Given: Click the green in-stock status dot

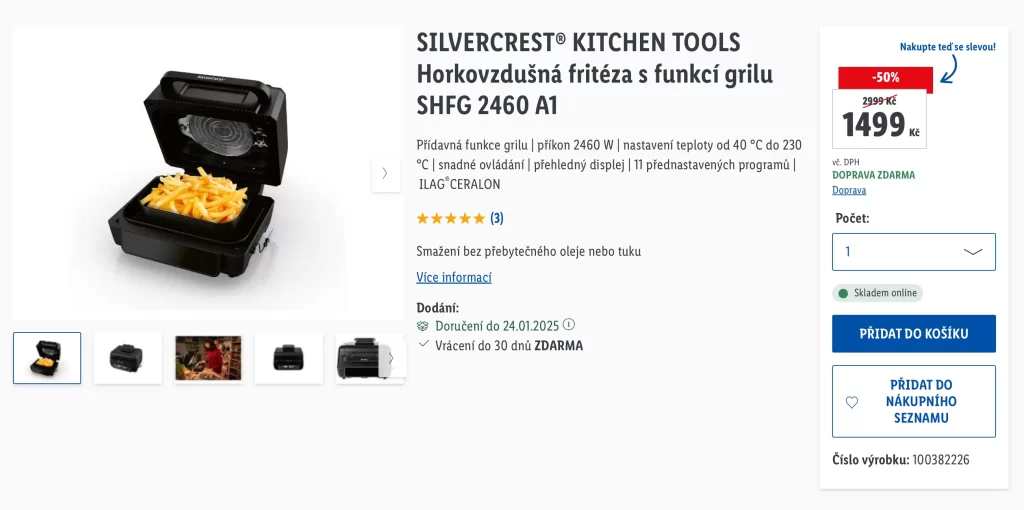Looking at the screenshot, I should (843, 293).
